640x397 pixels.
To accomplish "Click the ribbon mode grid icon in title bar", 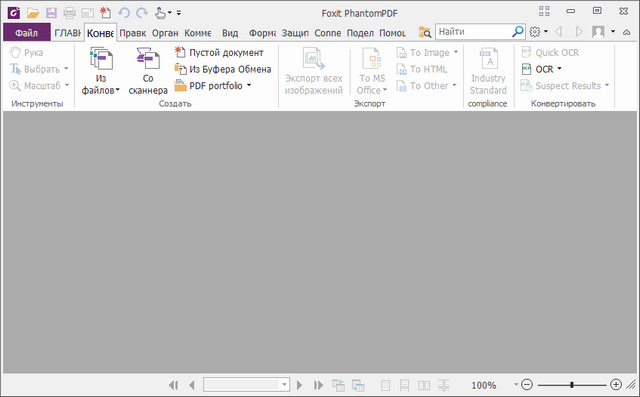I will point(544,11).
